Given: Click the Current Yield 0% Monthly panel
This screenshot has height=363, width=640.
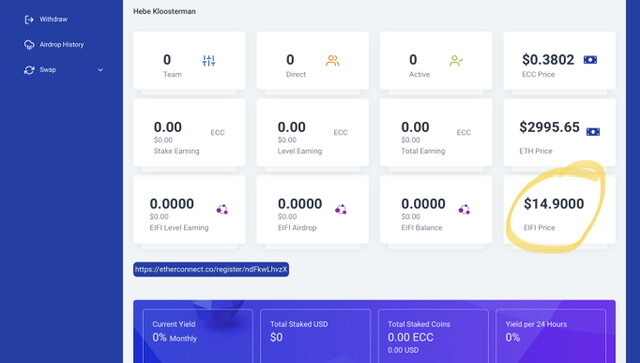Looking at the screenshot, I should (x=198, y=336).
